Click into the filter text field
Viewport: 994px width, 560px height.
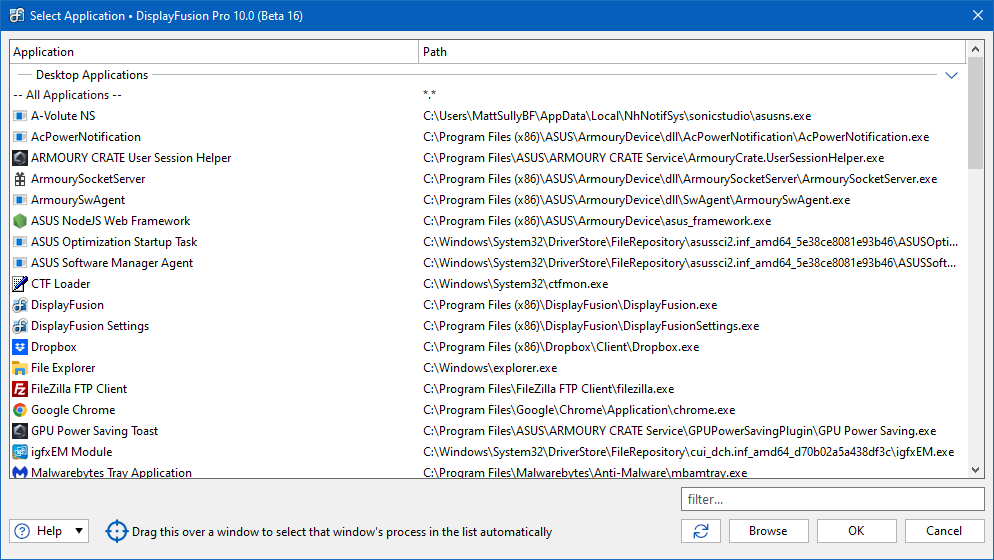[x=832, y=499]
